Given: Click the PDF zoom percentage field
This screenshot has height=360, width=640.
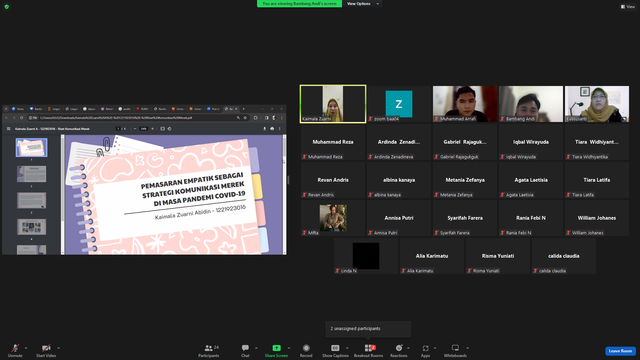Looking at the screenshot, I should point(144,129).
